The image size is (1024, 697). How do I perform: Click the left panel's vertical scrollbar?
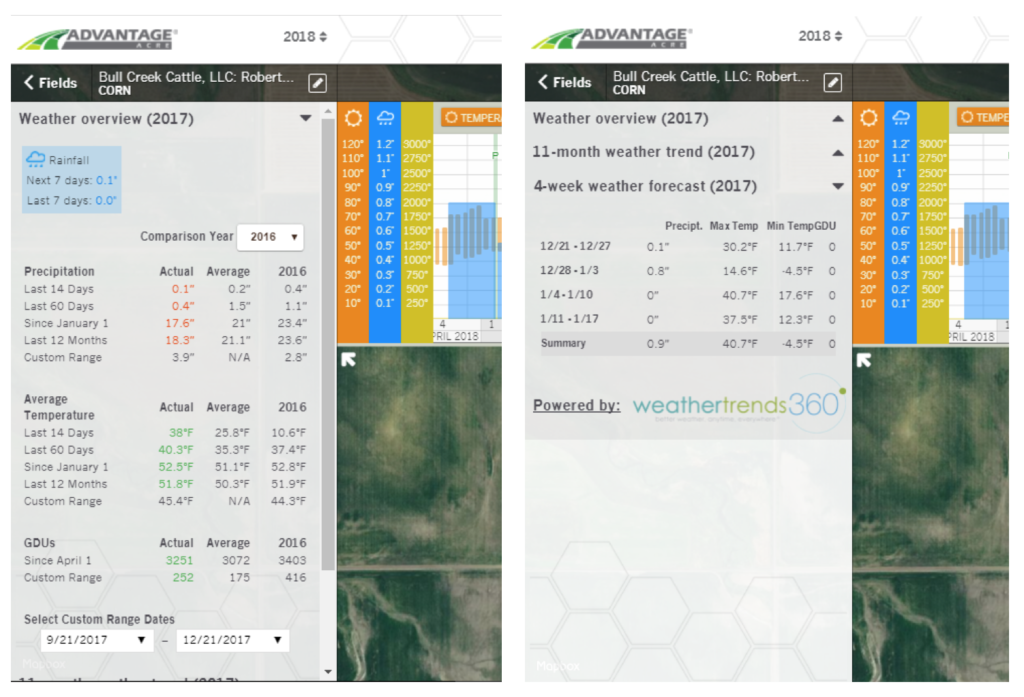[328, 350]
